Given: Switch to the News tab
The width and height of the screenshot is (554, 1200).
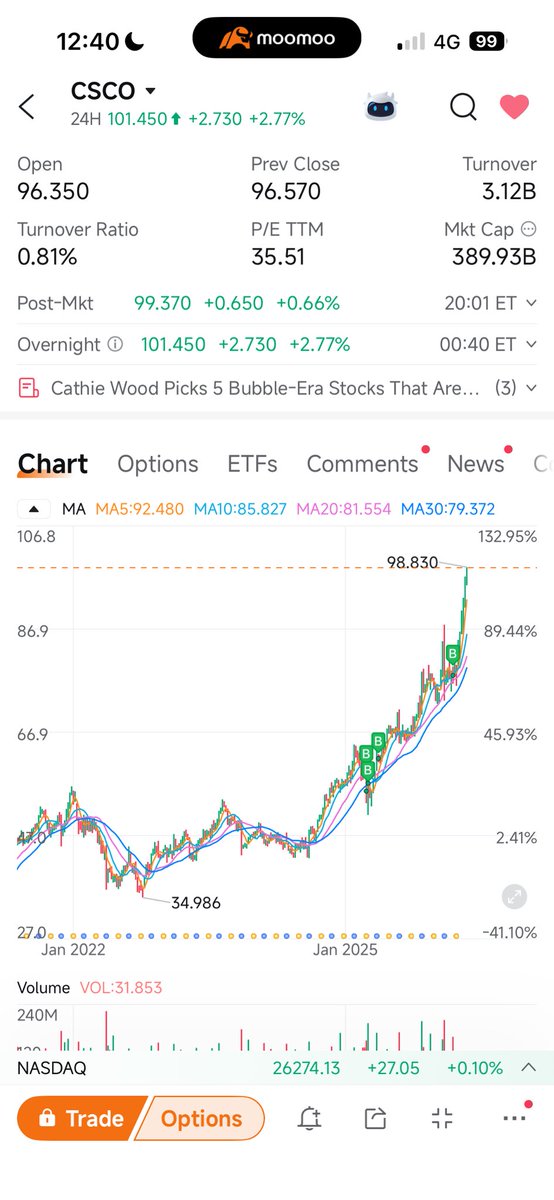Looking at the screenshot, I should pos(476,464).
